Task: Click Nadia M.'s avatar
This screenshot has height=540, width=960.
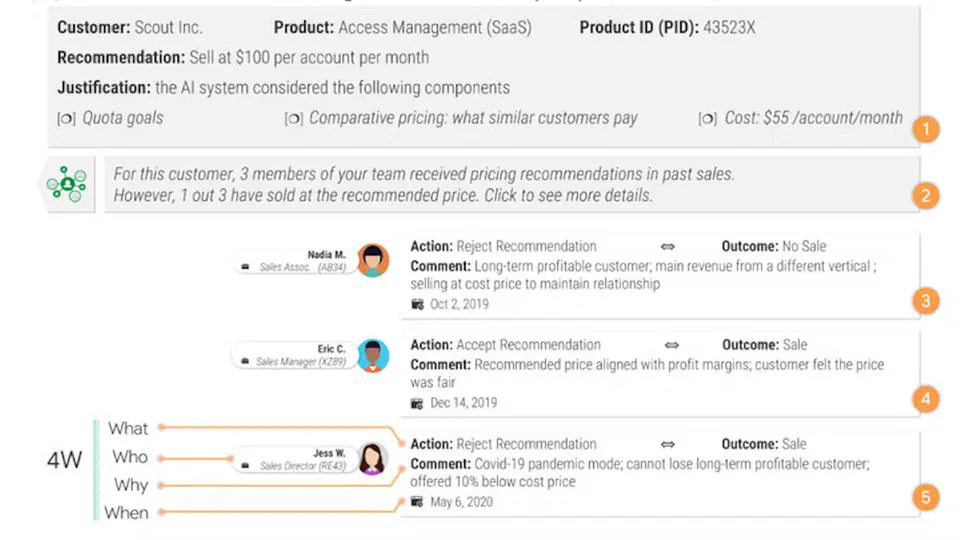Action: pos(372,260)
